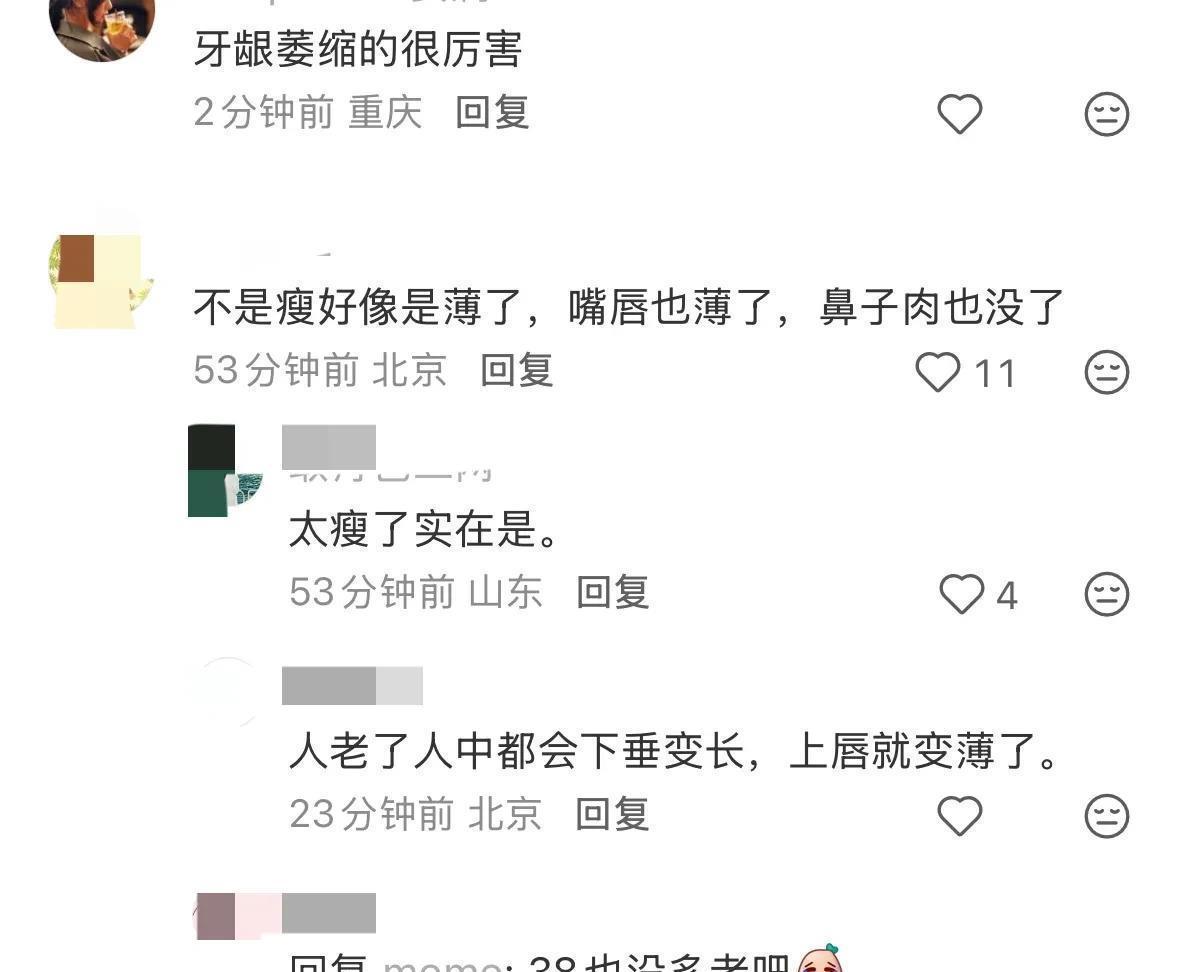Open avatar of the 太瘦了实在是 replier
1179x972 pixels.
[x=226, y=471]
